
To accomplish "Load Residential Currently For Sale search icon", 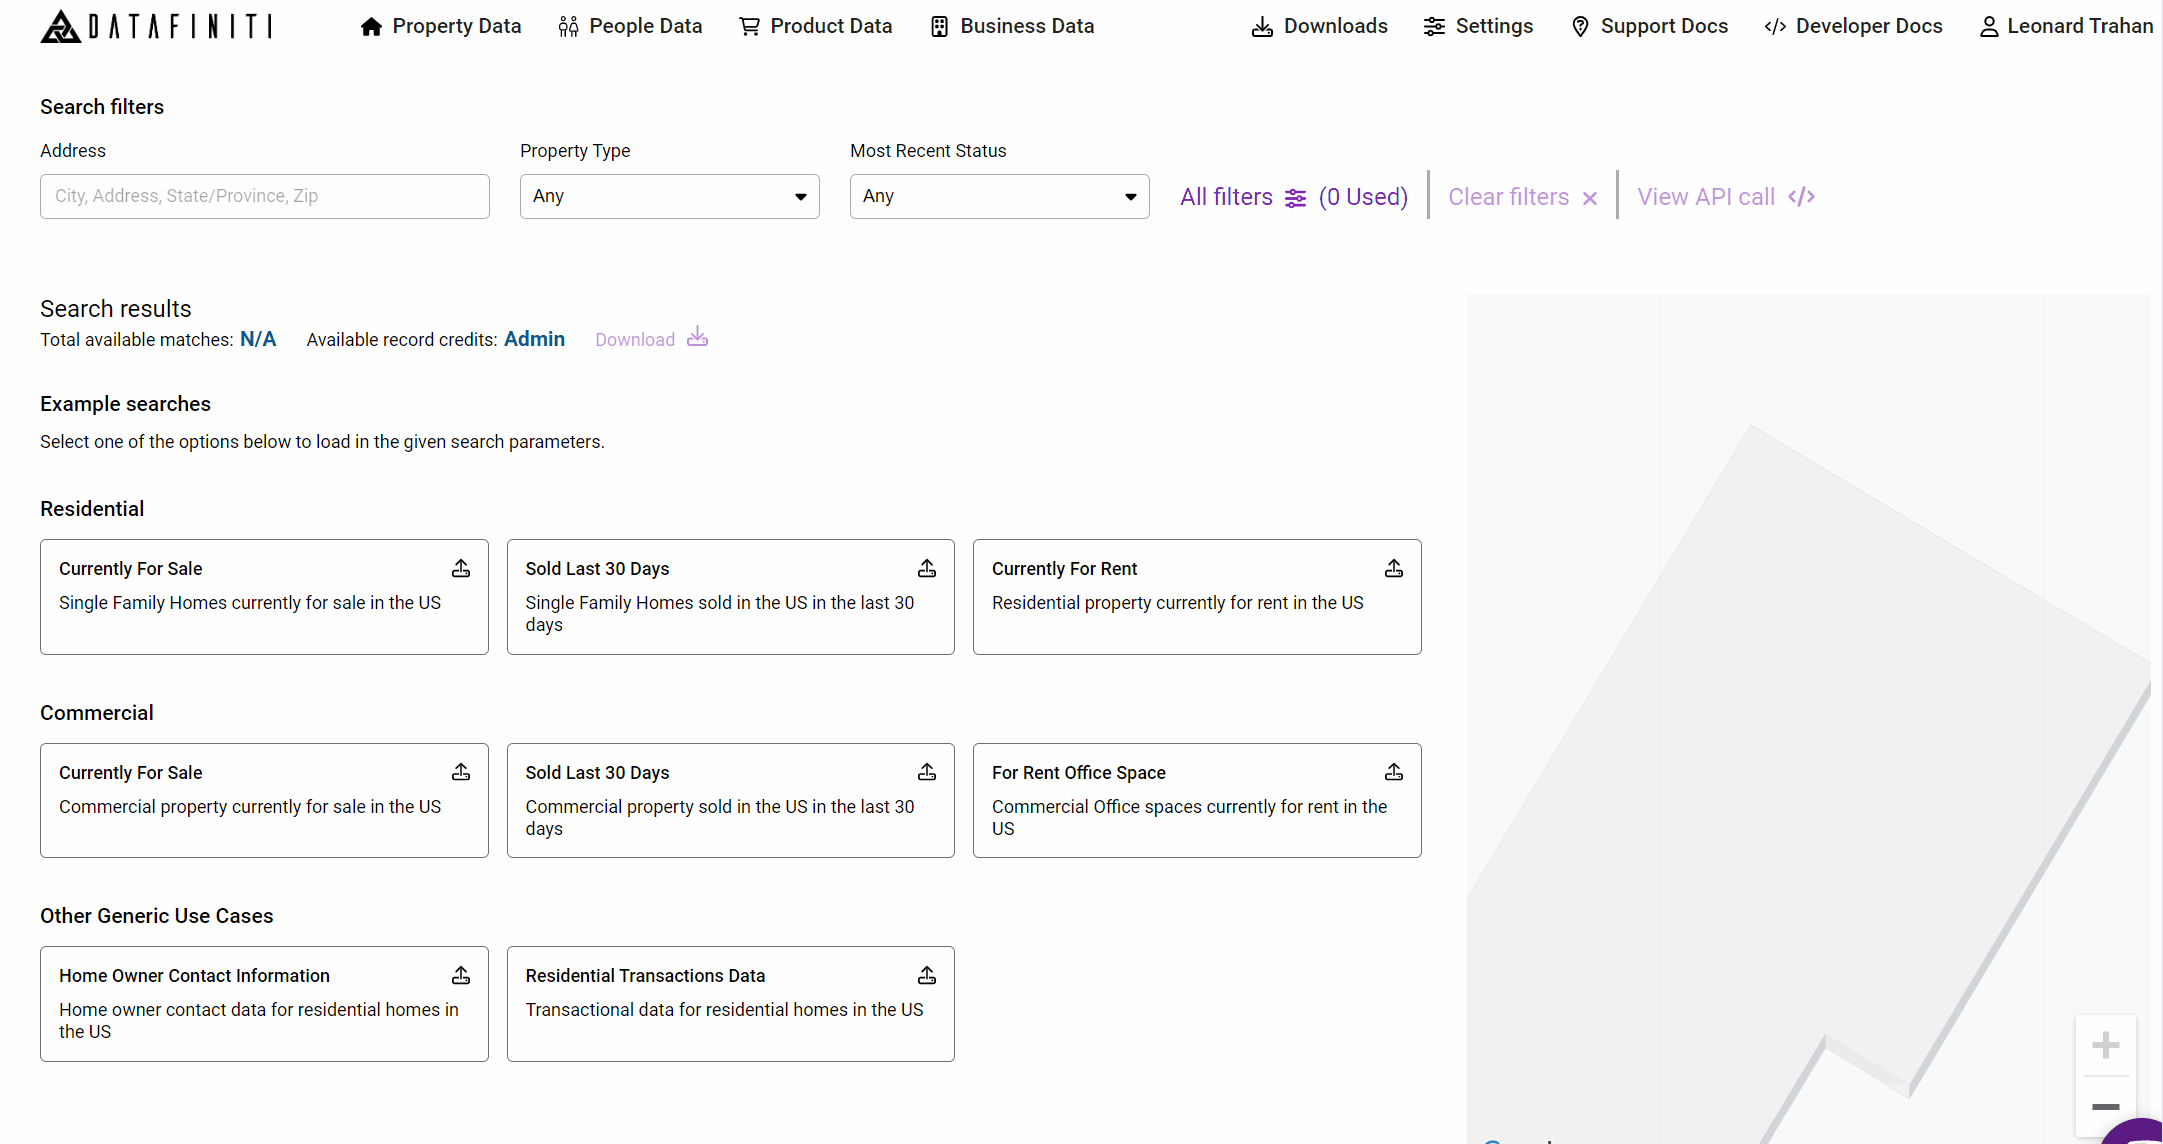I will (x=461, y=568).
